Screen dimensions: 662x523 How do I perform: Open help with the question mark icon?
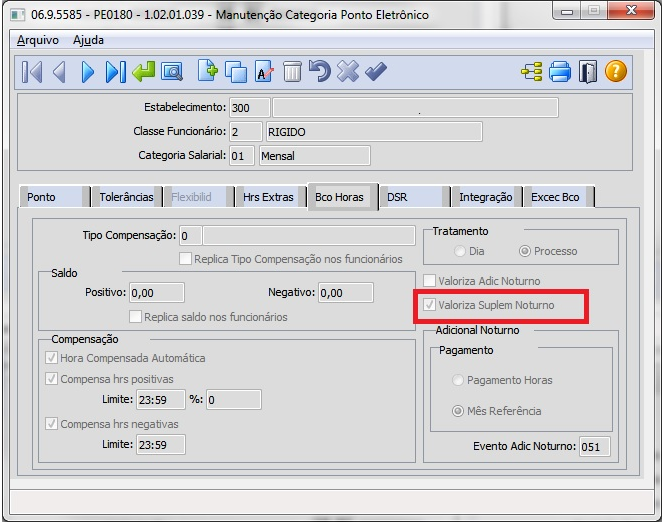click(x=616, y=71)
